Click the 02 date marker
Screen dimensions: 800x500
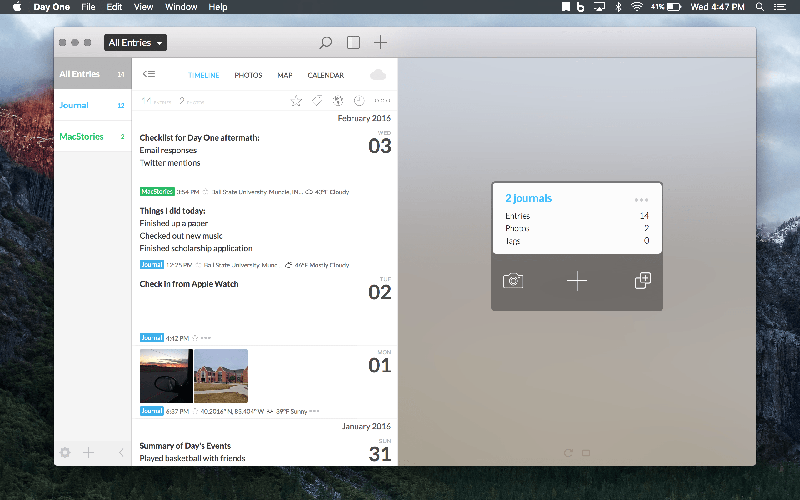(380, 292)
